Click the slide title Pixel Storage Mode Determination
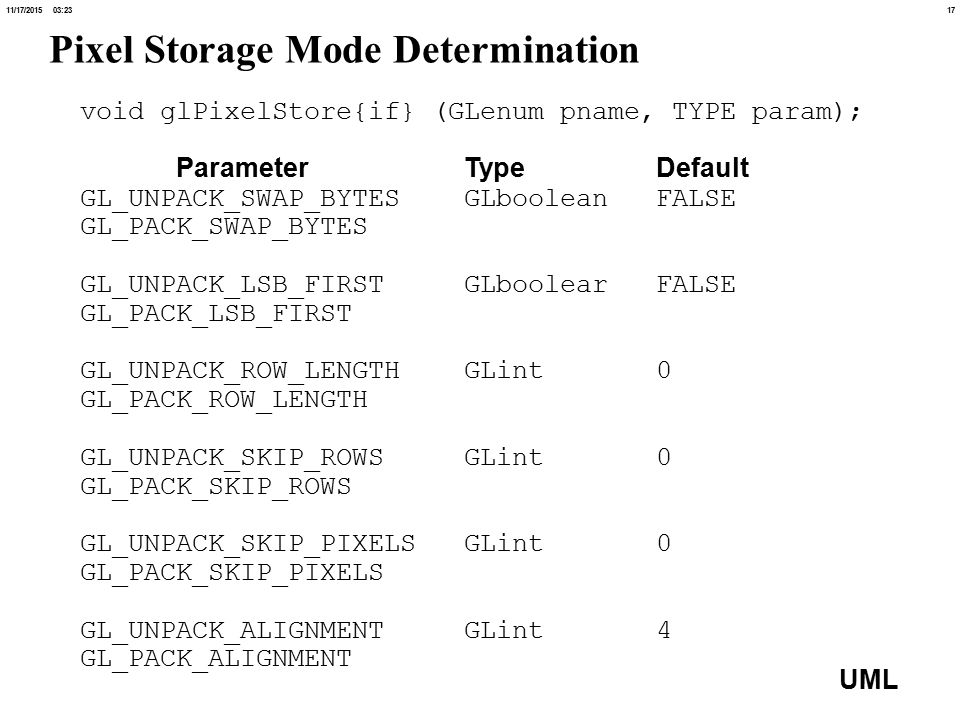960x720 pixels. [344, 50]
